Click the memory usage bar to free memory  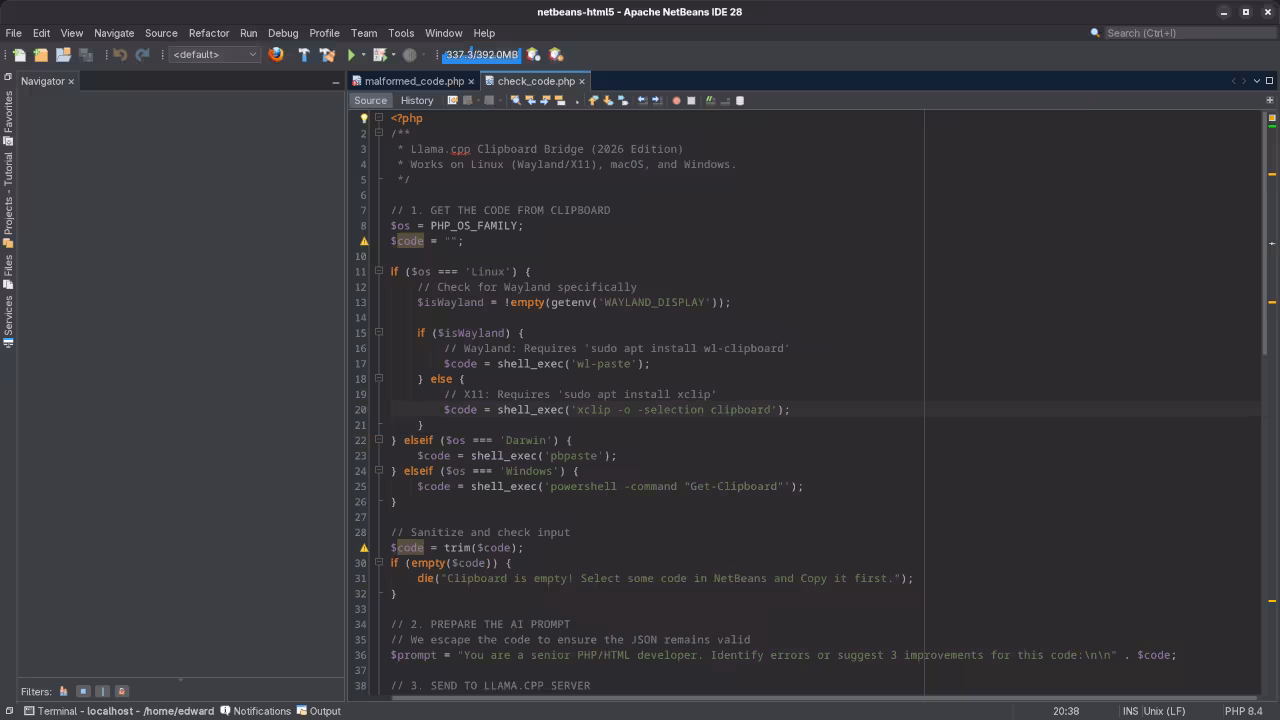click(480, 55)
